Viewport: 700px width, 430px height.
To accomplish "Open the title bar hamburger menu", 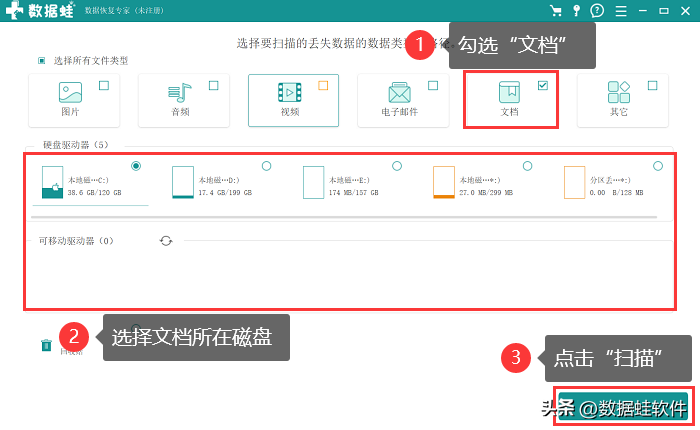I will pyautogui.click(x=622, y=11).
